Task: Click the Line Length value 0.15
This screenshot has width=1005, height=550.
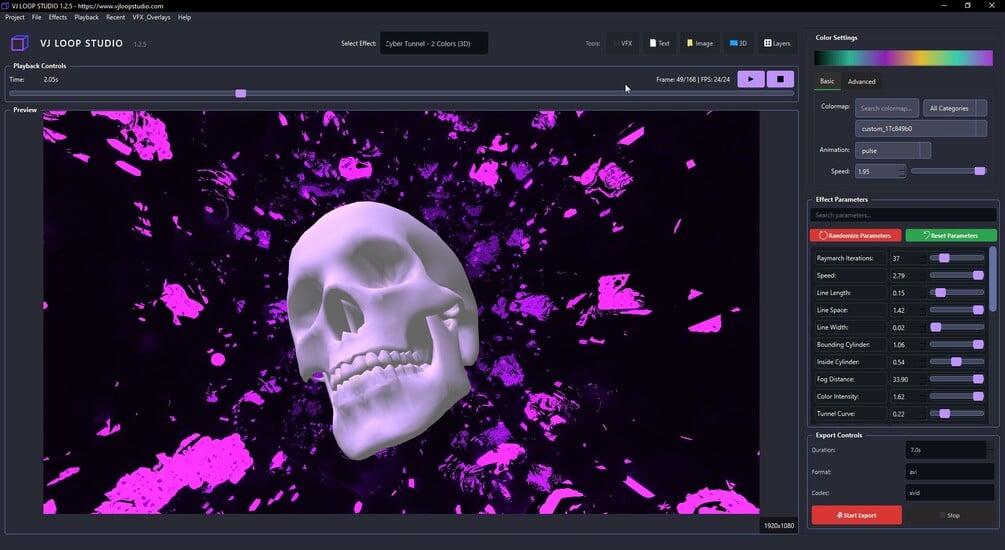Action: [907, 293]
